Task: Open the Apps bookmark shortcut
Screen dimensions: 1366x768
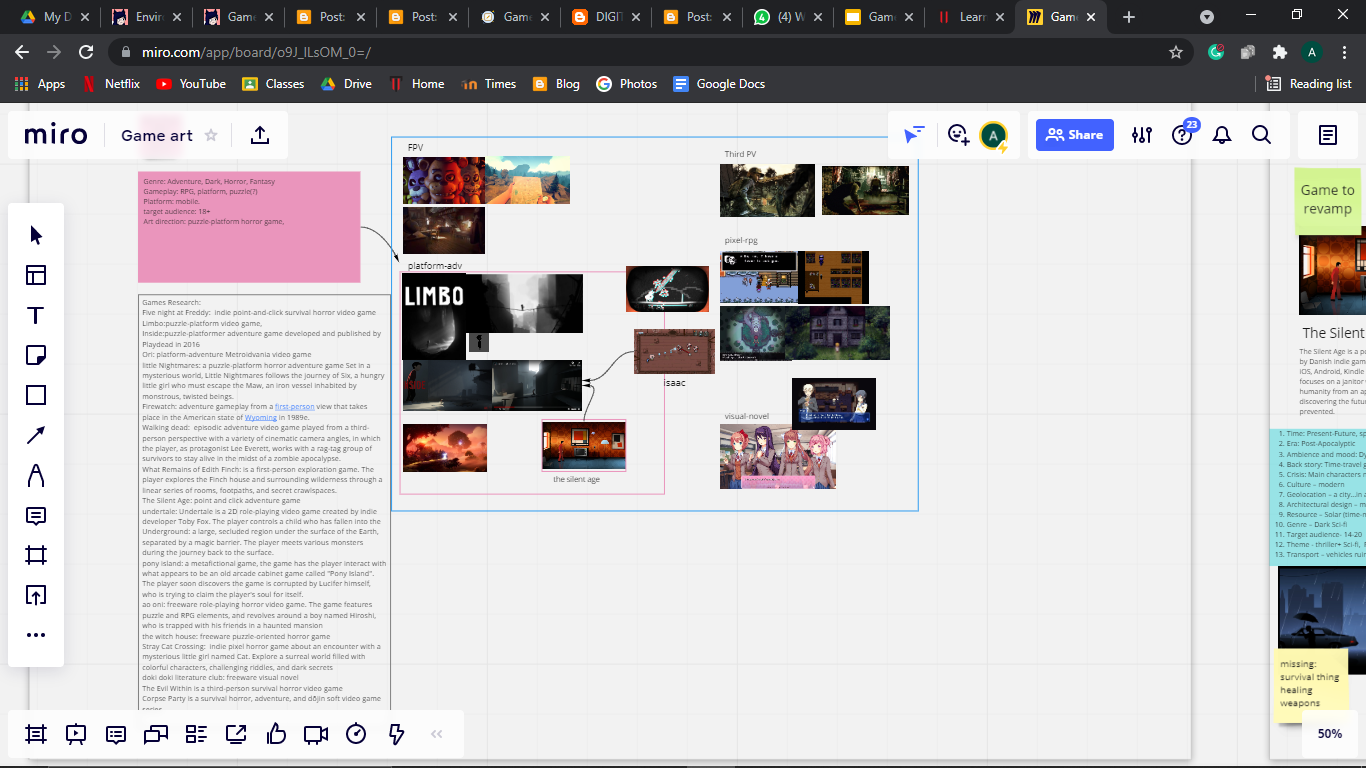Action: [x=40, y=84]
